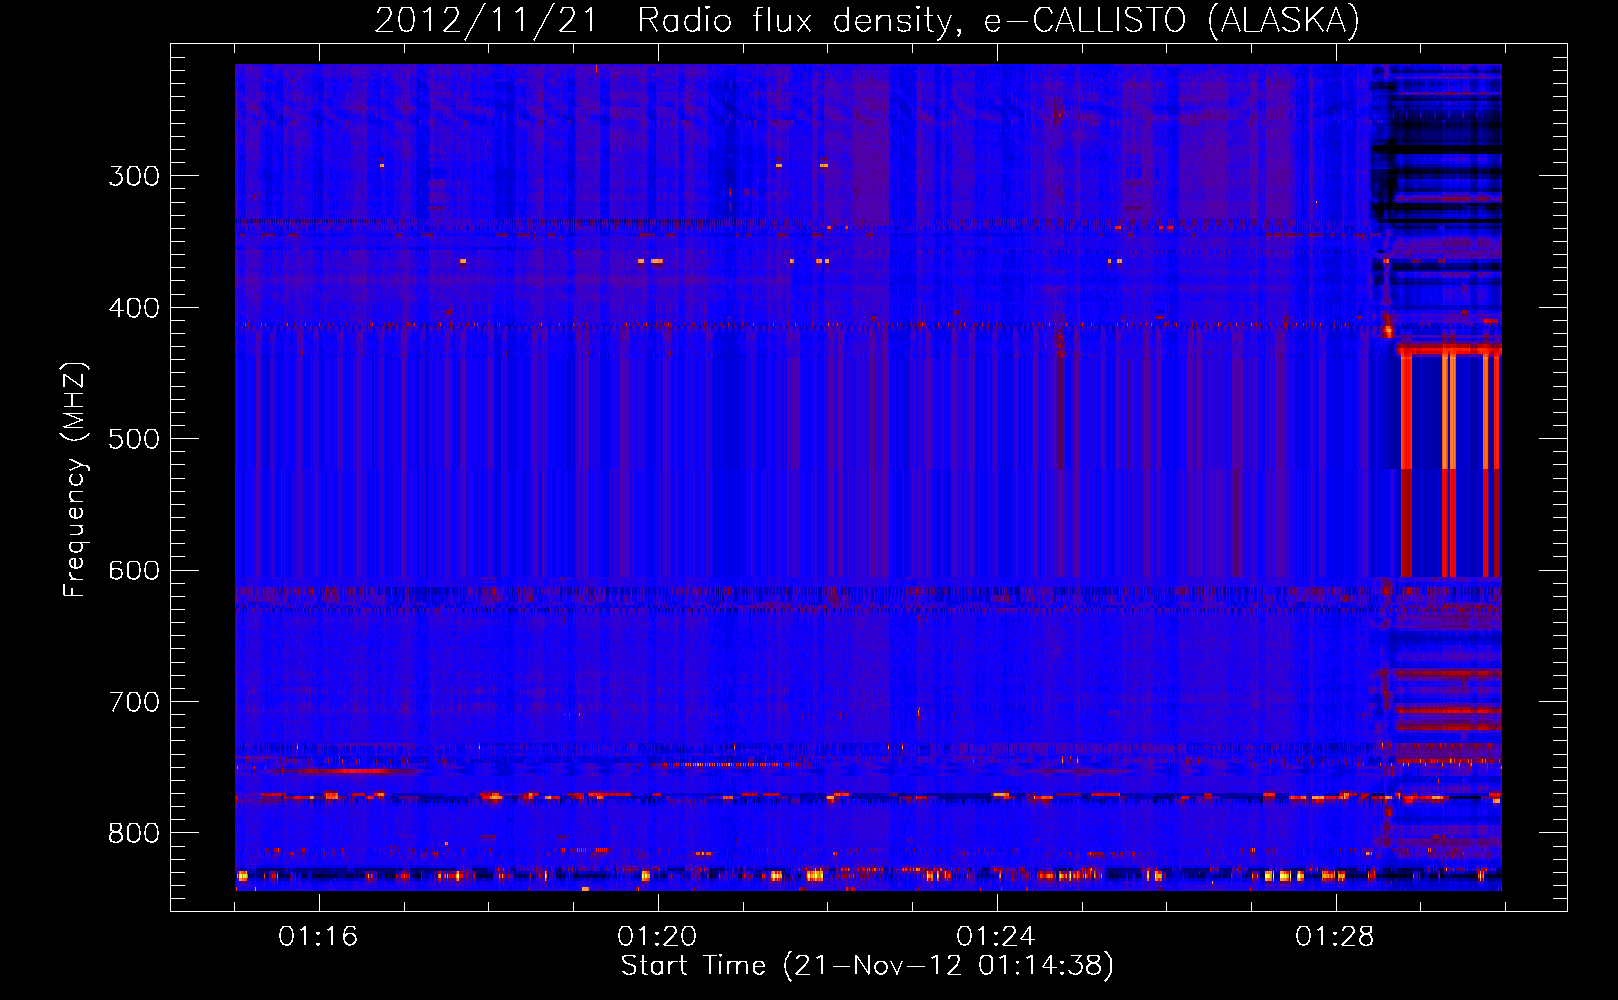Click the 01:28 time tick label
The image size is (1618, 1000).
click(1335, 937)
